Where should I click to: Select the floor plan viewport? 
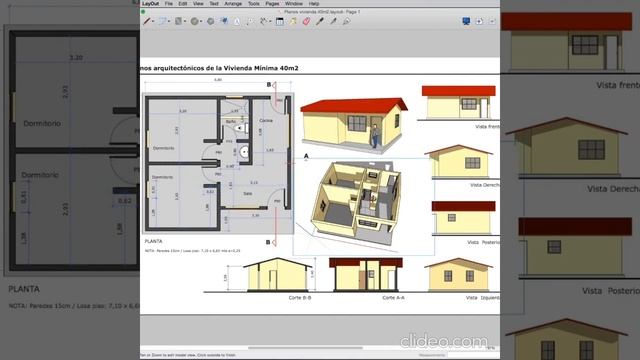click(218, 163)
